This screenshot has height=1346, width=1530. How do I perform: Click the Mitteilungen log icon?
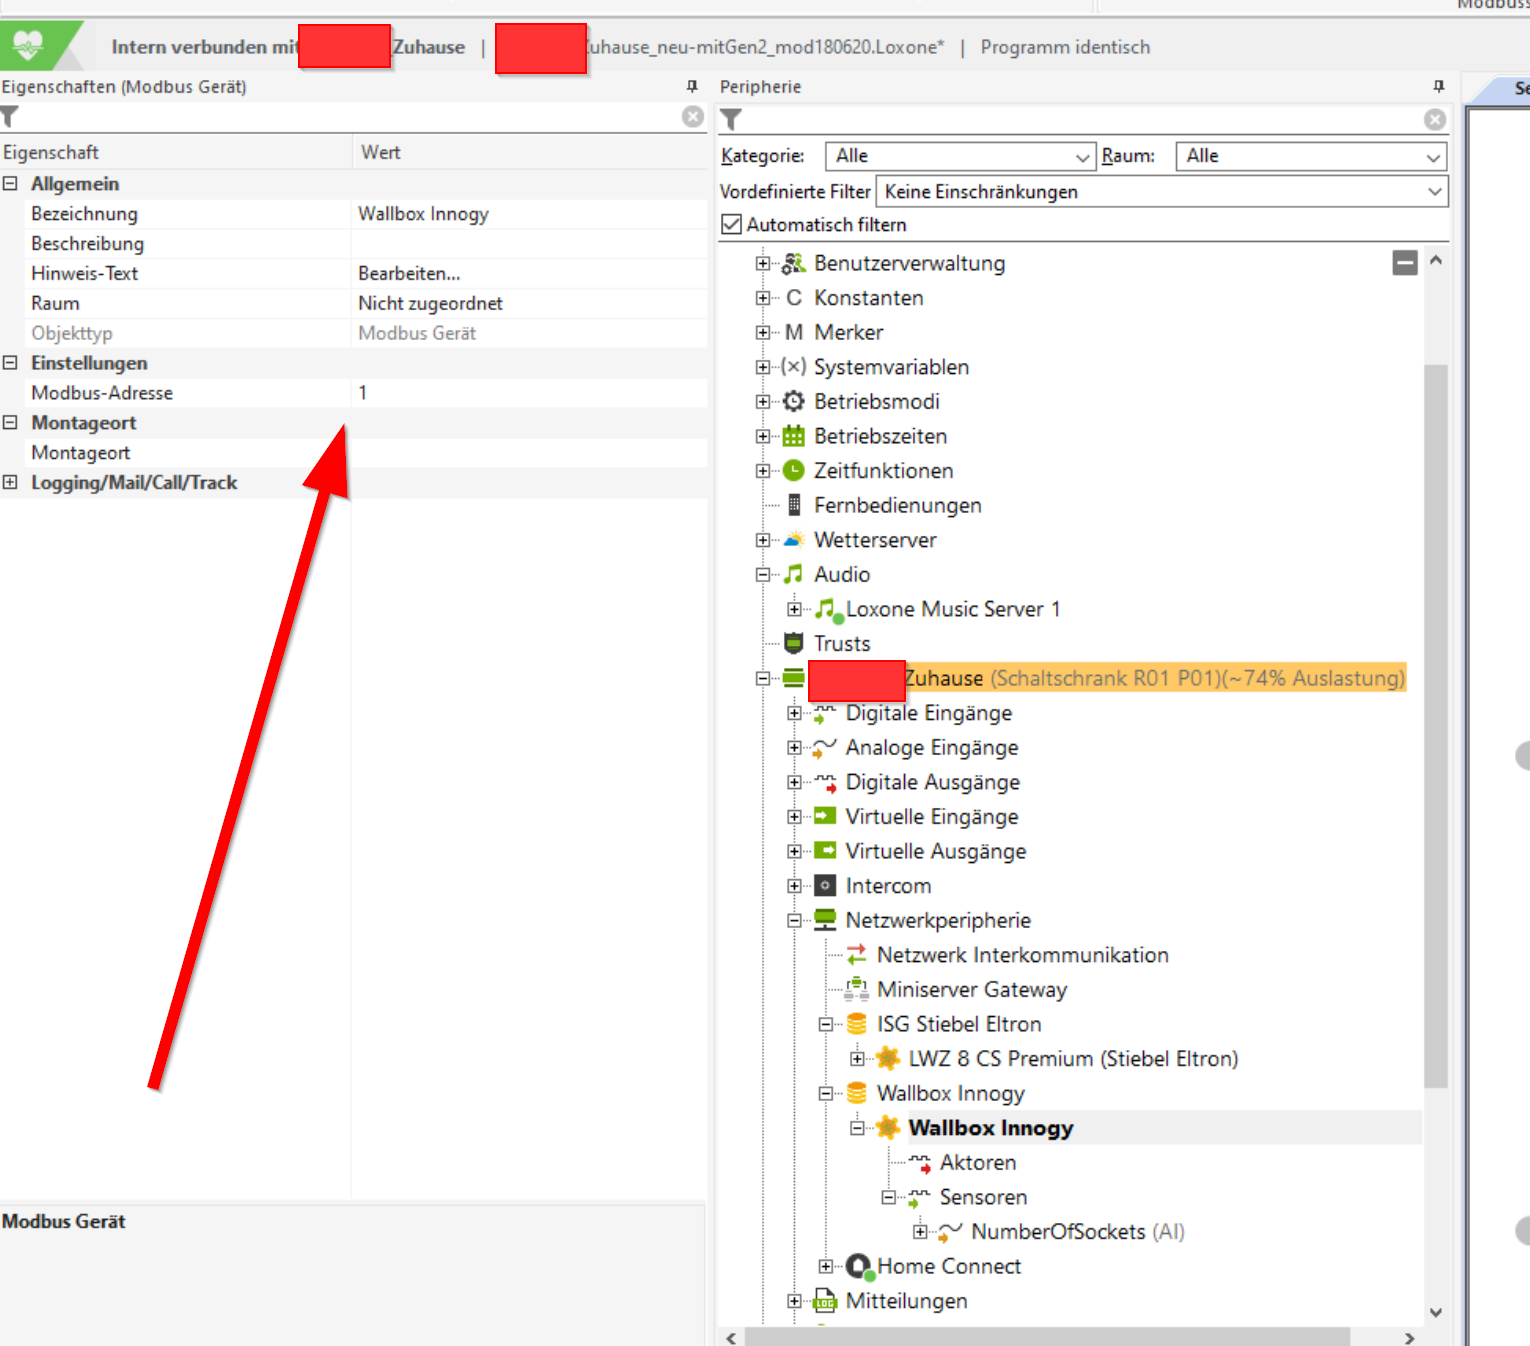(x=825, y=1301)
